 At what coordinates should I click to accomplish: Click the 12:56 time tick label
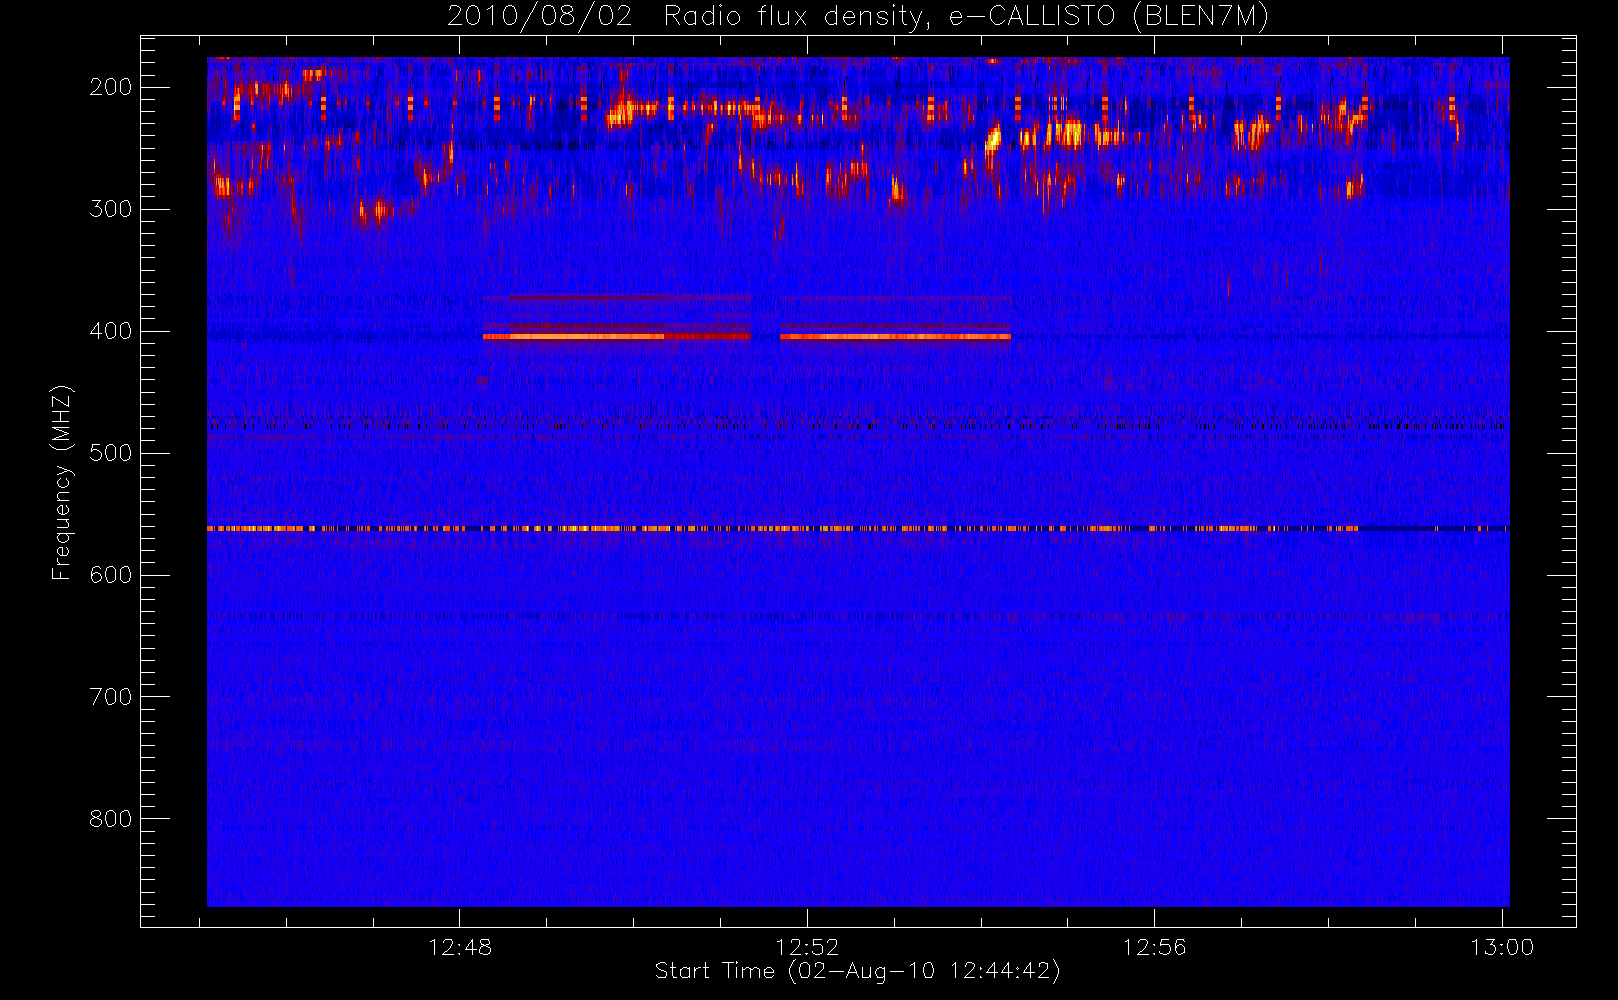click(1154, 947)
